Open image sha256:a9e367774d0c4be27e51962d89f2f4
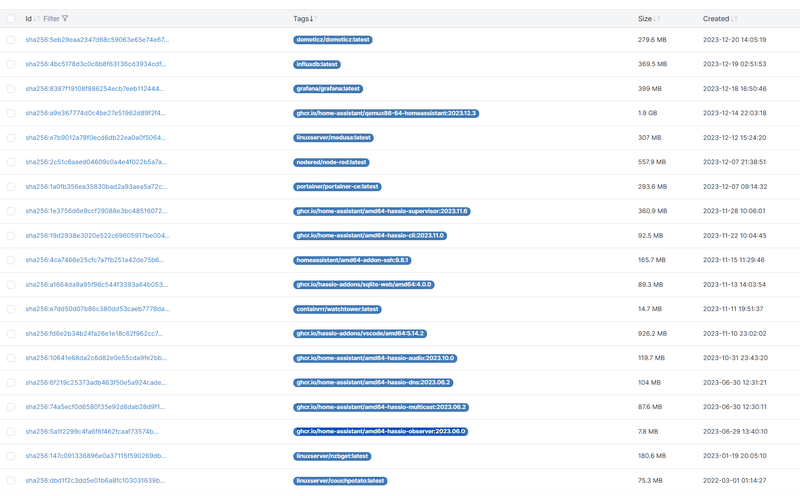 coord(95,113)
